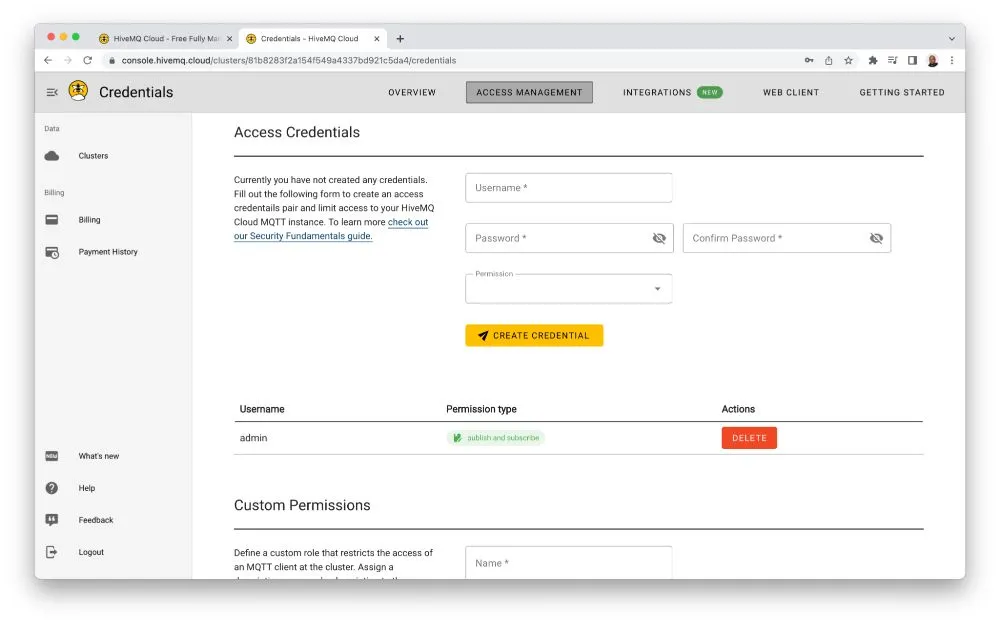The width and height of the screenshot is (1000, 625).
Task: Click the What's new icon
Action: (x=52, y=456)
